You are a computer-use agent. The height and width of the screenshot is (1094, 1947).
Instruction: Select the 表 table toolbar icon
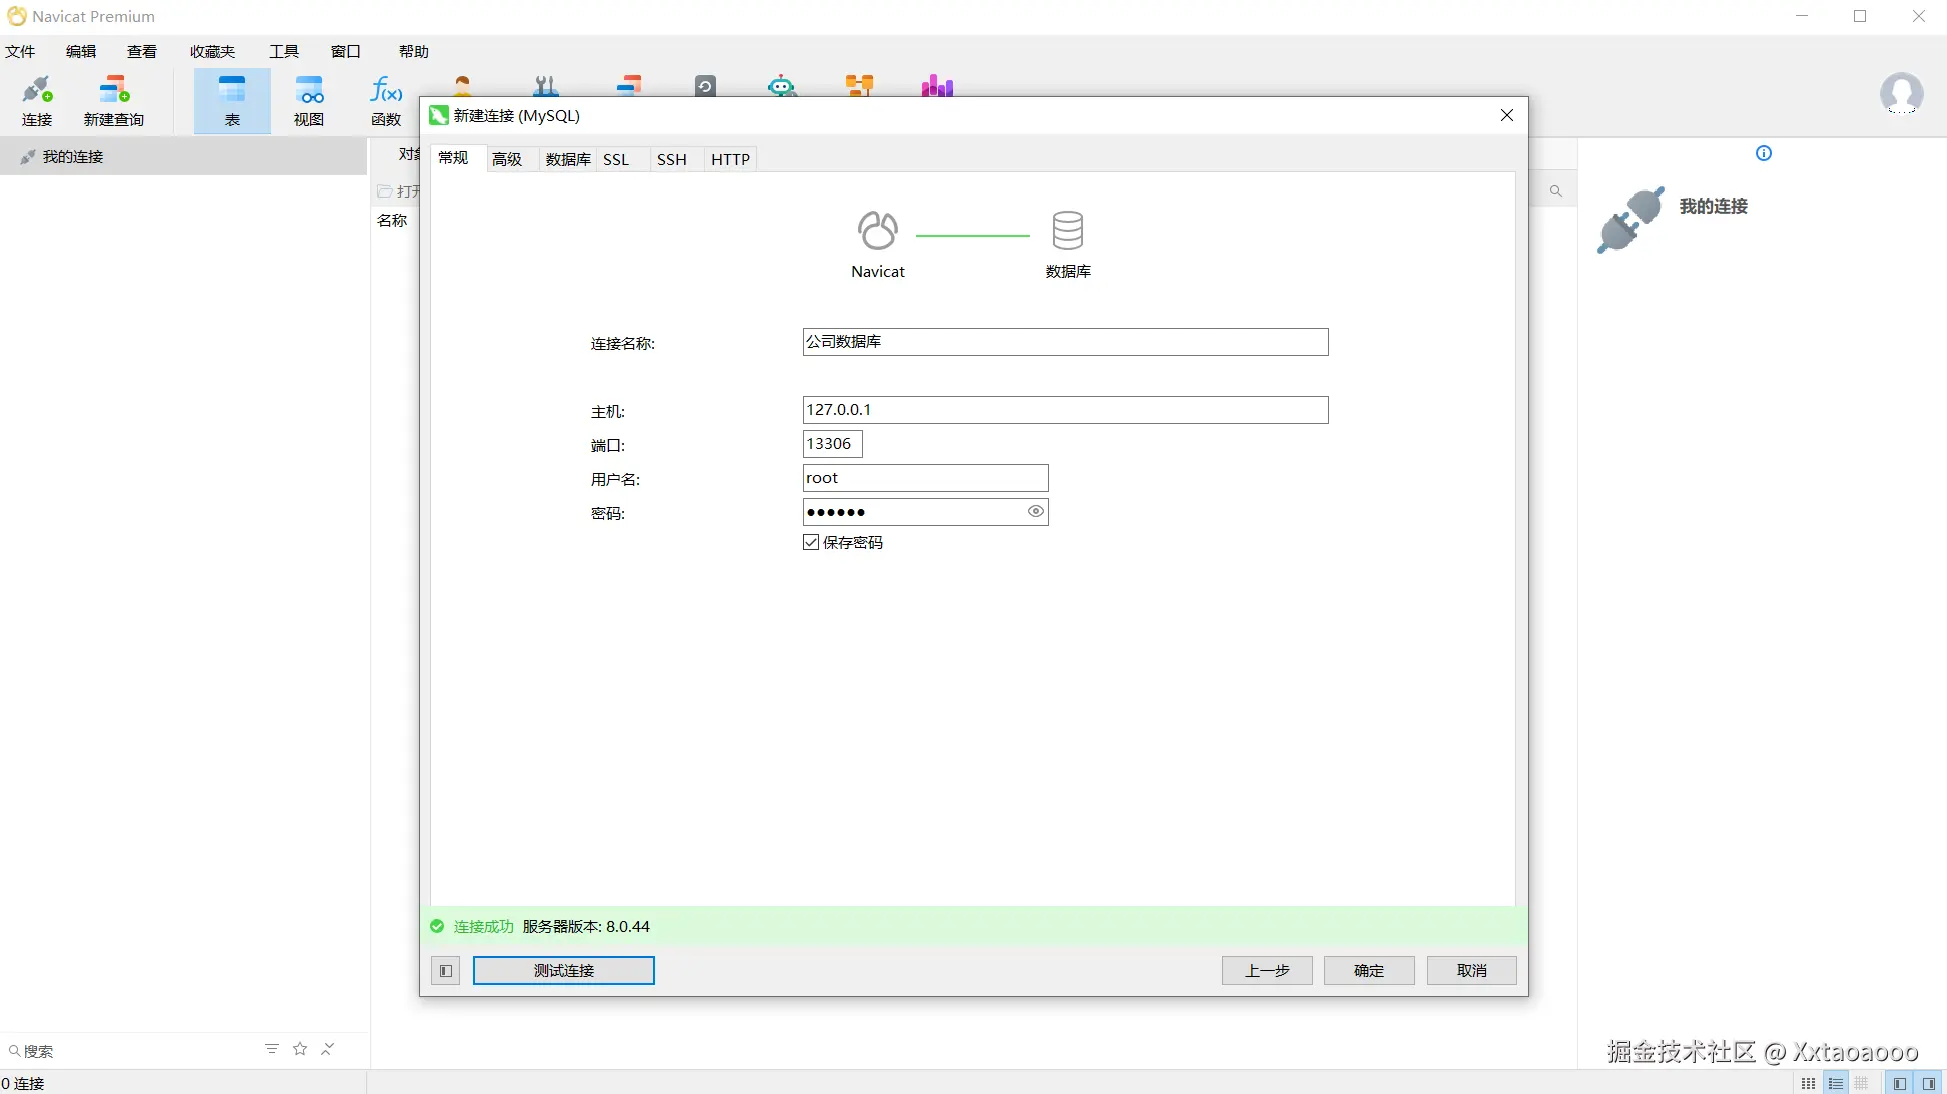pos(232,101)
